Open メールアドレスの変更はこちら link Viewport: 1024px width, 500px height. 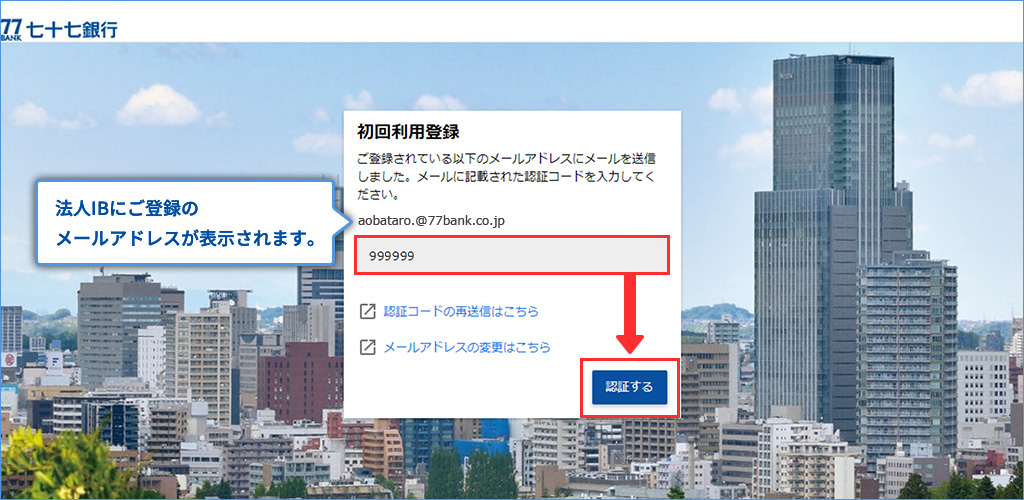point(467,347)
